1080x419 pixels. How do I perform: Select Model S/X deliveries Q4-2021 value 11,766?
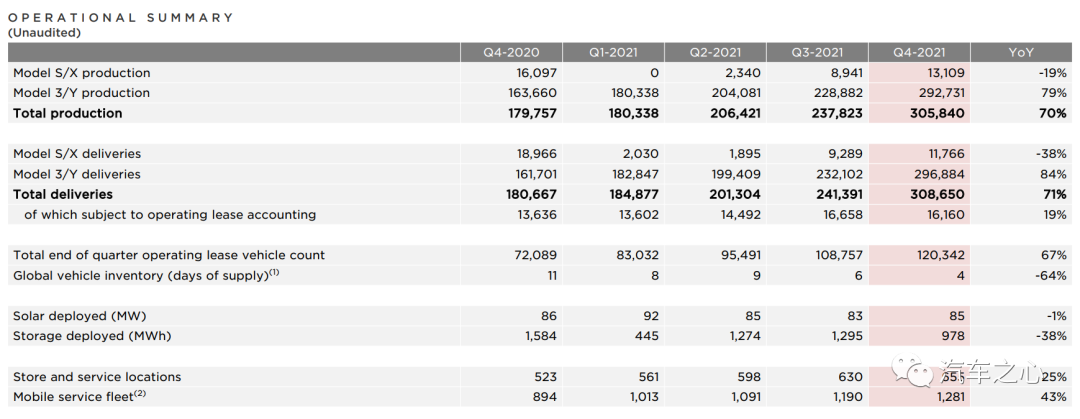click(946, 154)
